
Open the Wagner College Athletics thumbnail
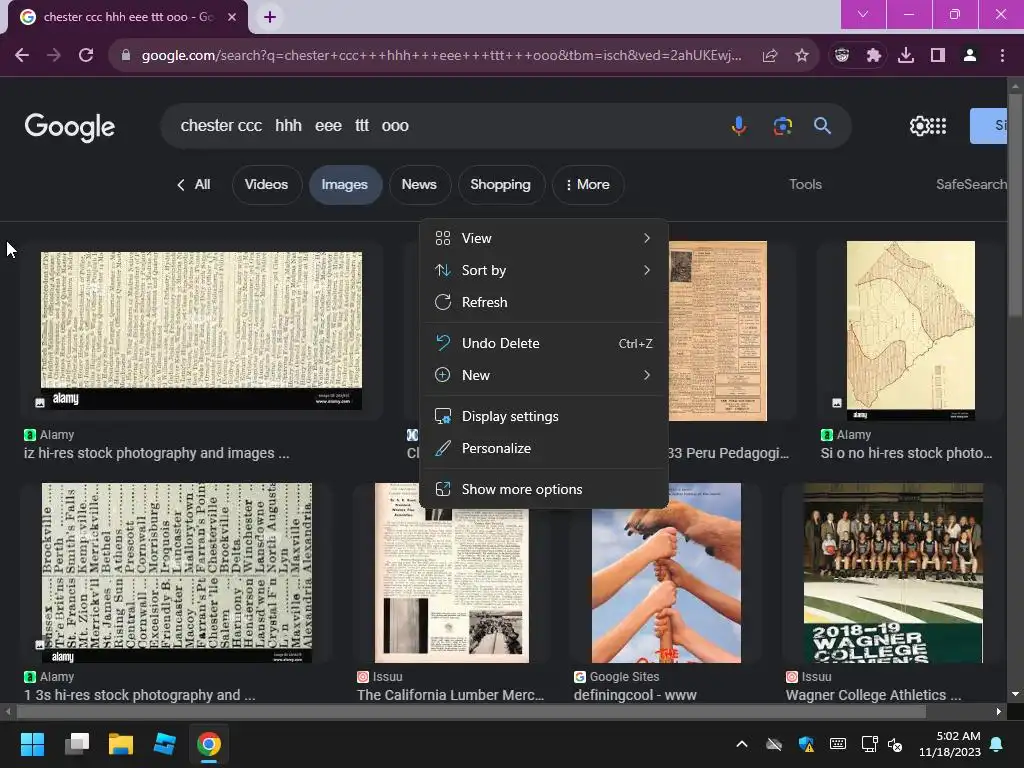click(893, 573)
